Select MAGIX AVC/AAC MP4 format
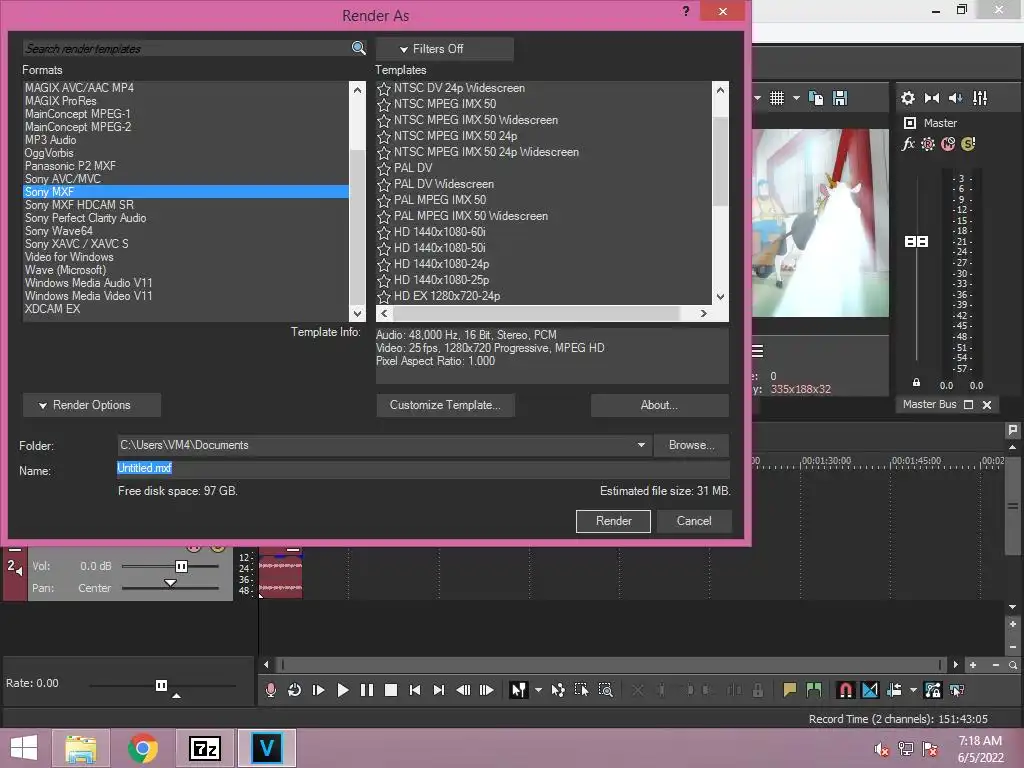1024x768 pixels. pyautogui.click(x=79, y=88)
